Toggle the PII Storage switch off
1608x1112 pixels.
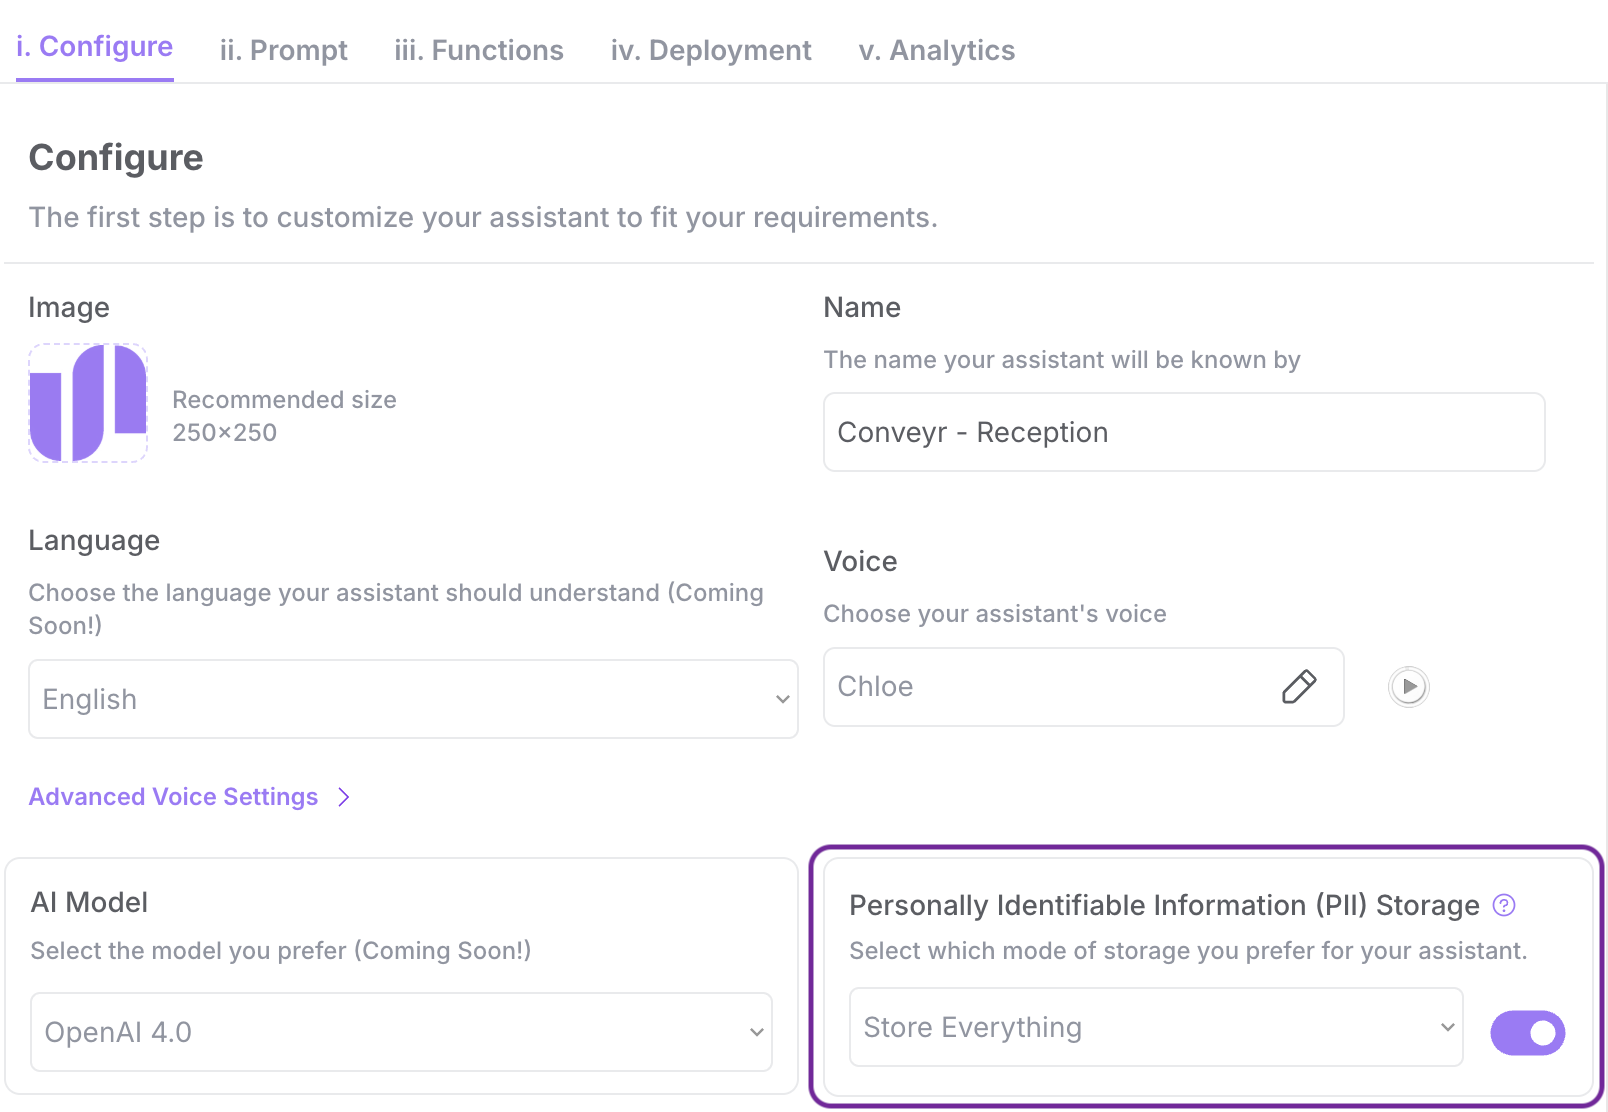coord(1527,1032)
